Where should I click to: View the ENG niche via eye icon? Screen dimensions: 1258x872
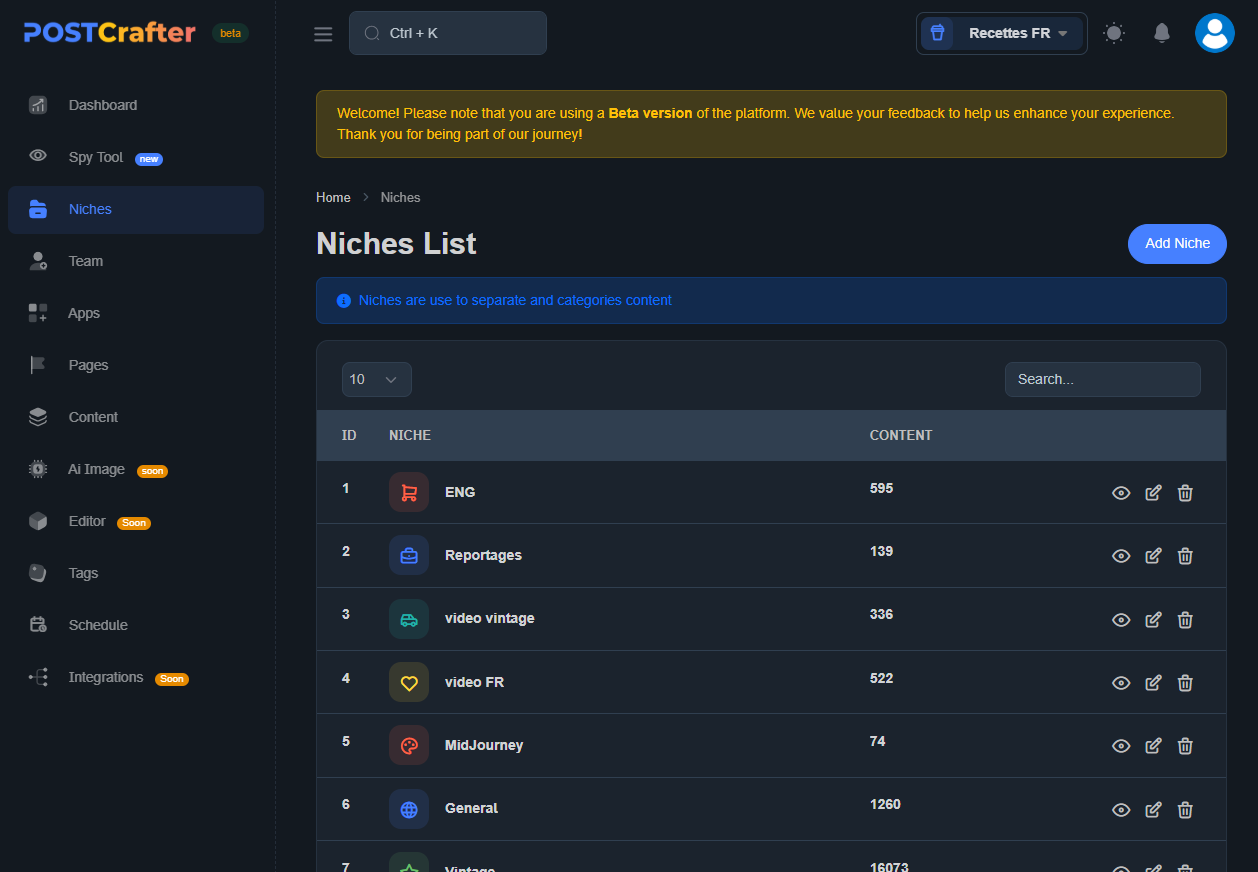[x=1121, y=493]
